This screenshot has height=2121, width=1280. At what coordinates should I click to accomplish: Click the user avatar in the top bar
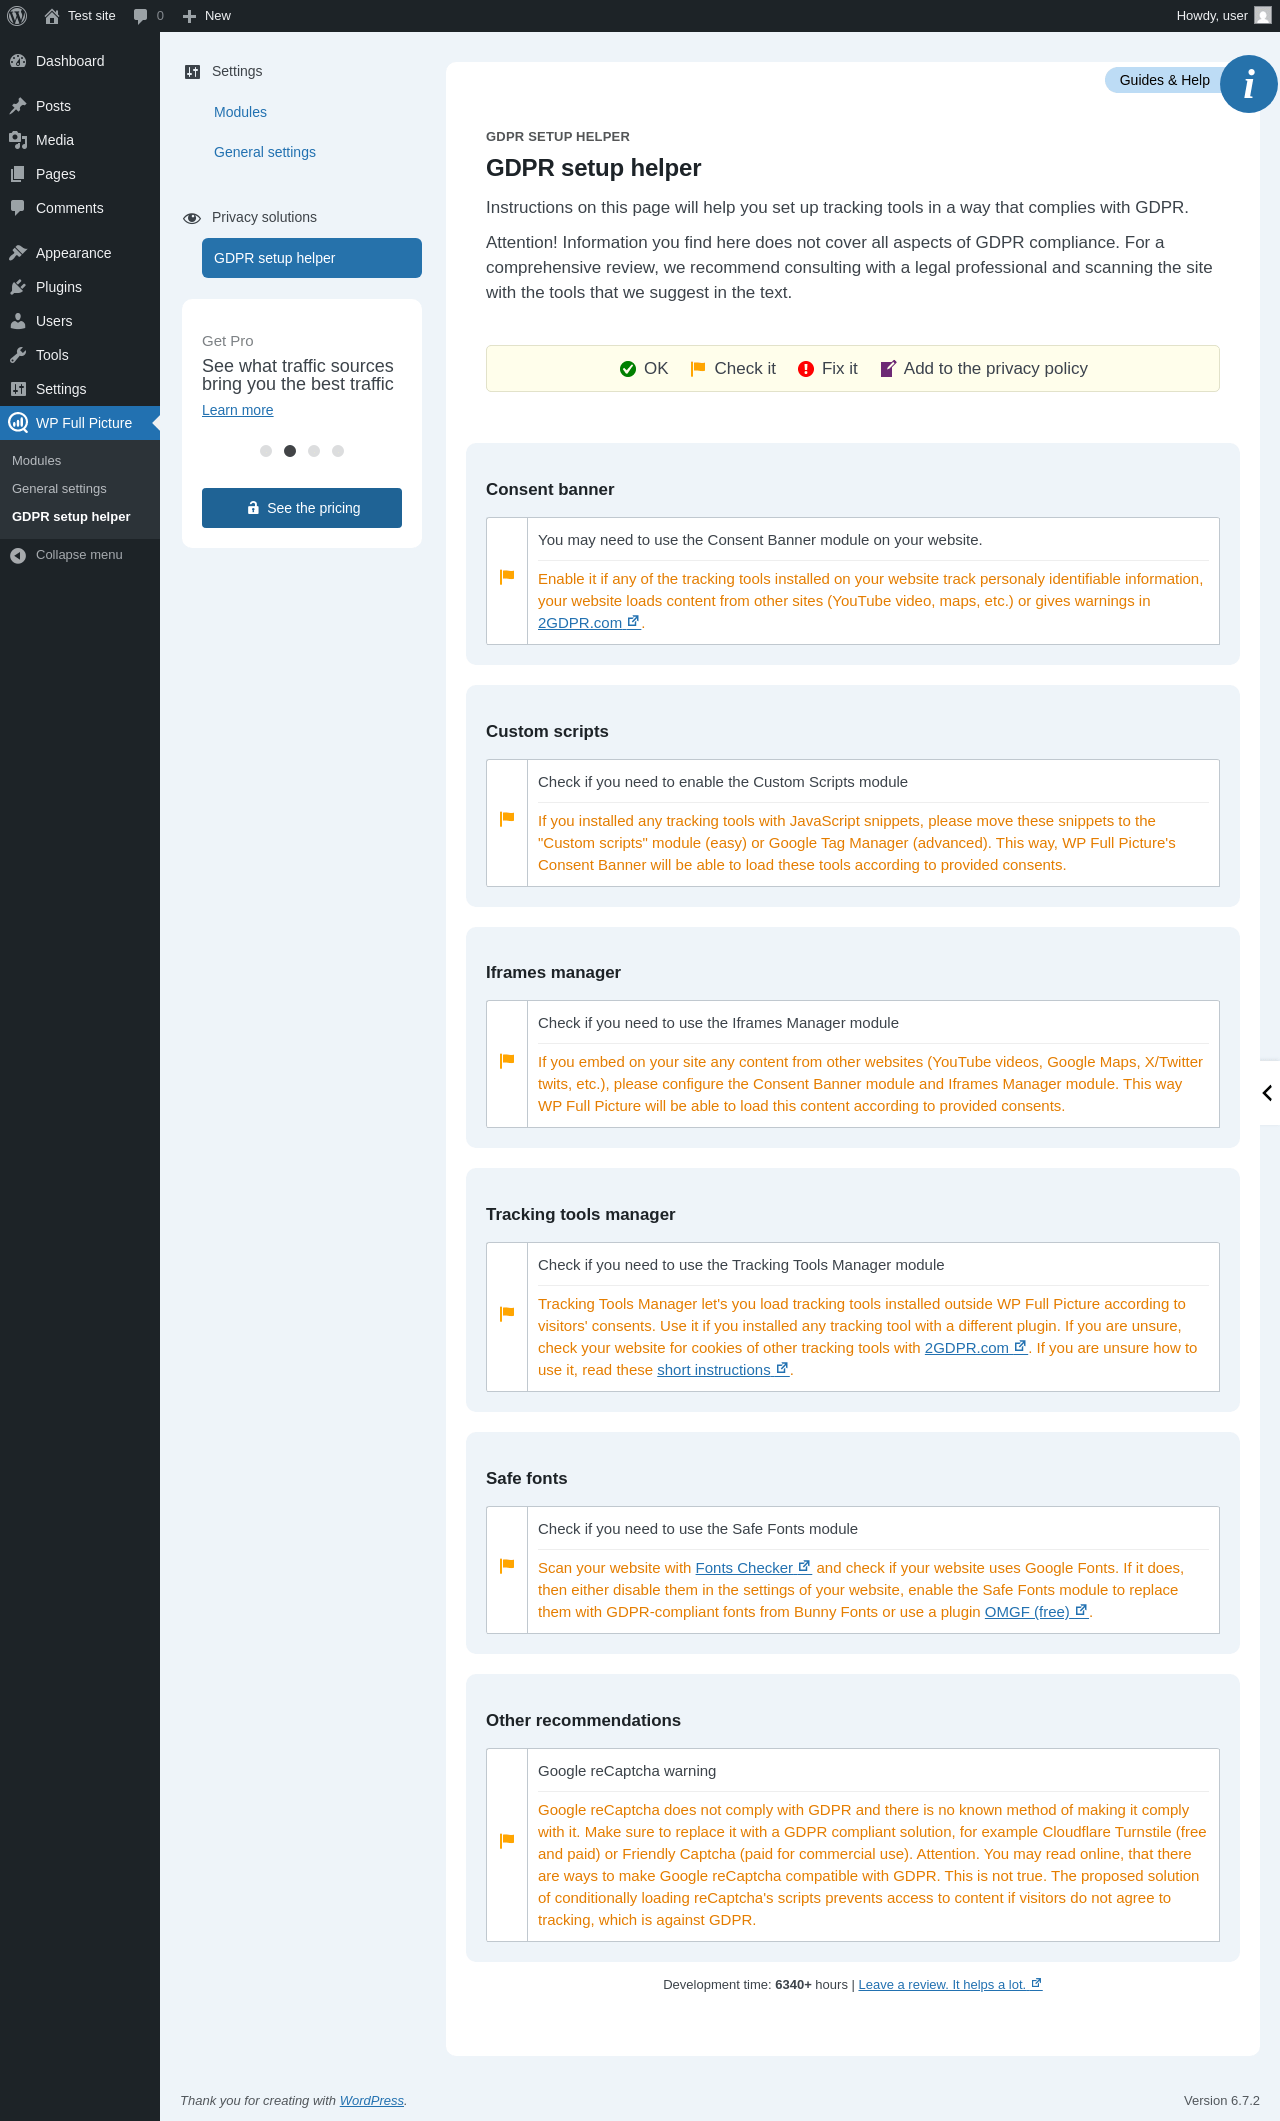point(1263,16)
